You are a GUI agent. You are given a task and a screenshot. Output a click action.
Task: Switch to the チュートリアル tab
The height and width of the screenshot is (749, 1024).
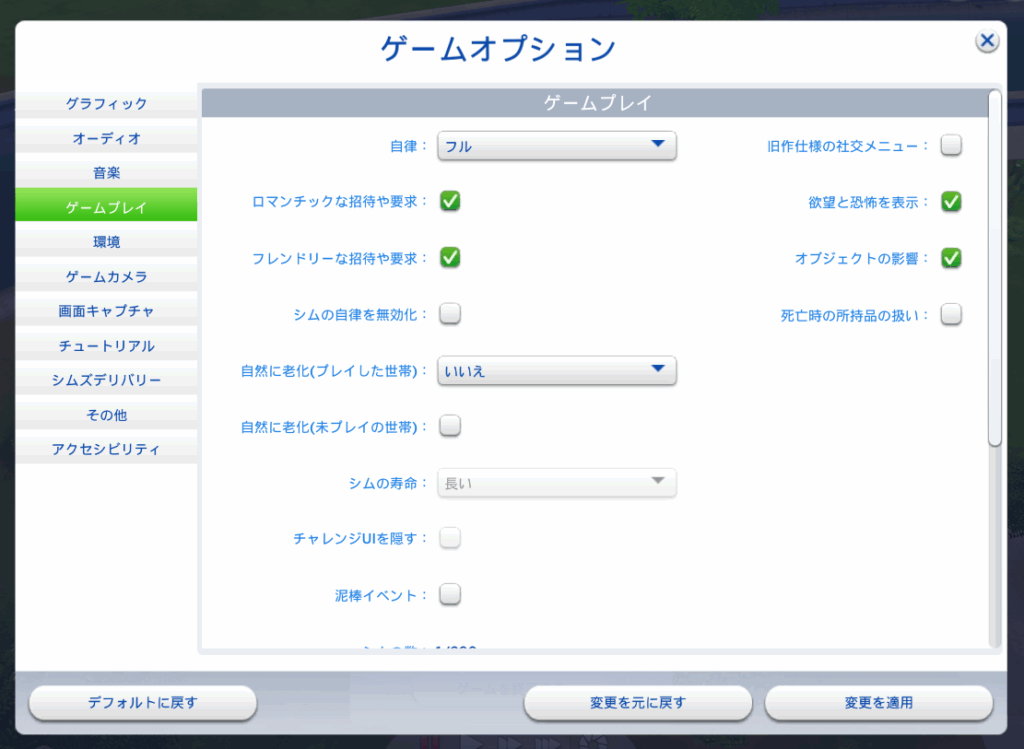[106, 345]
